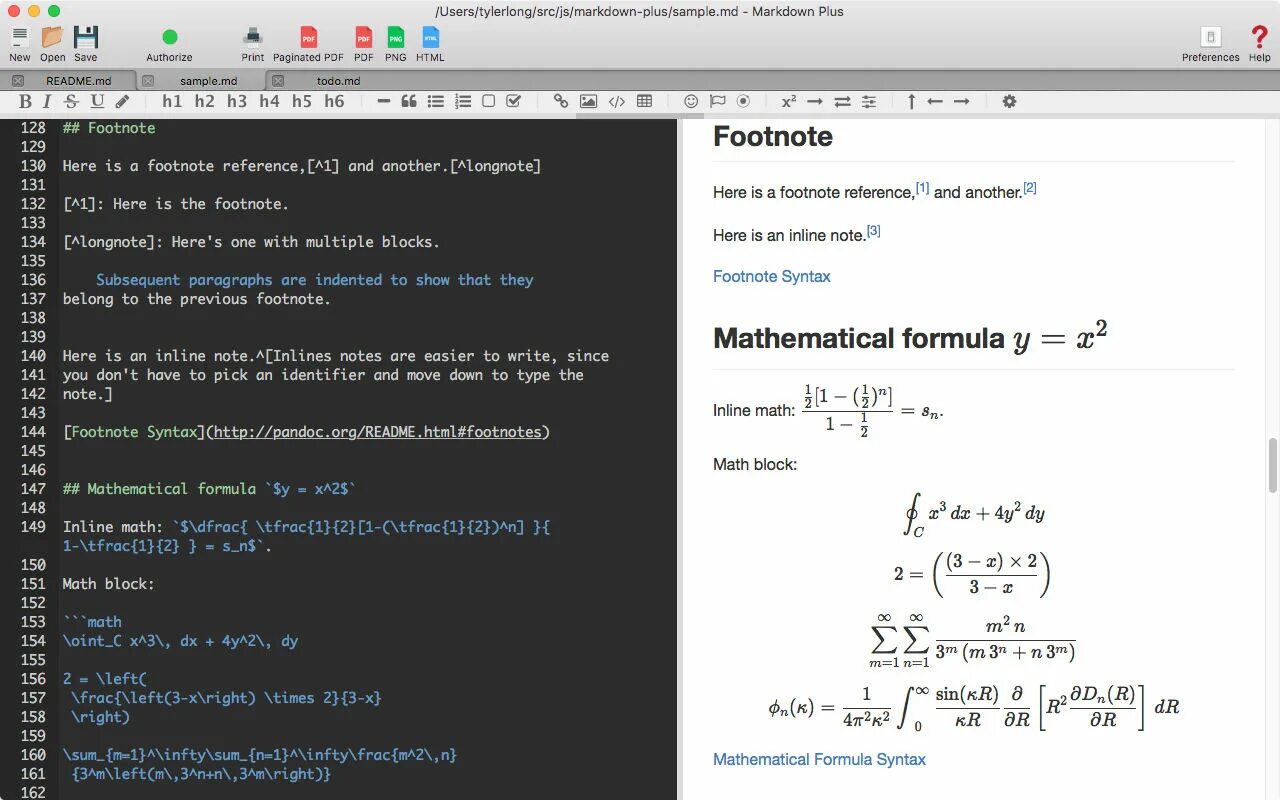Switch to the todo.md tab

338,80
